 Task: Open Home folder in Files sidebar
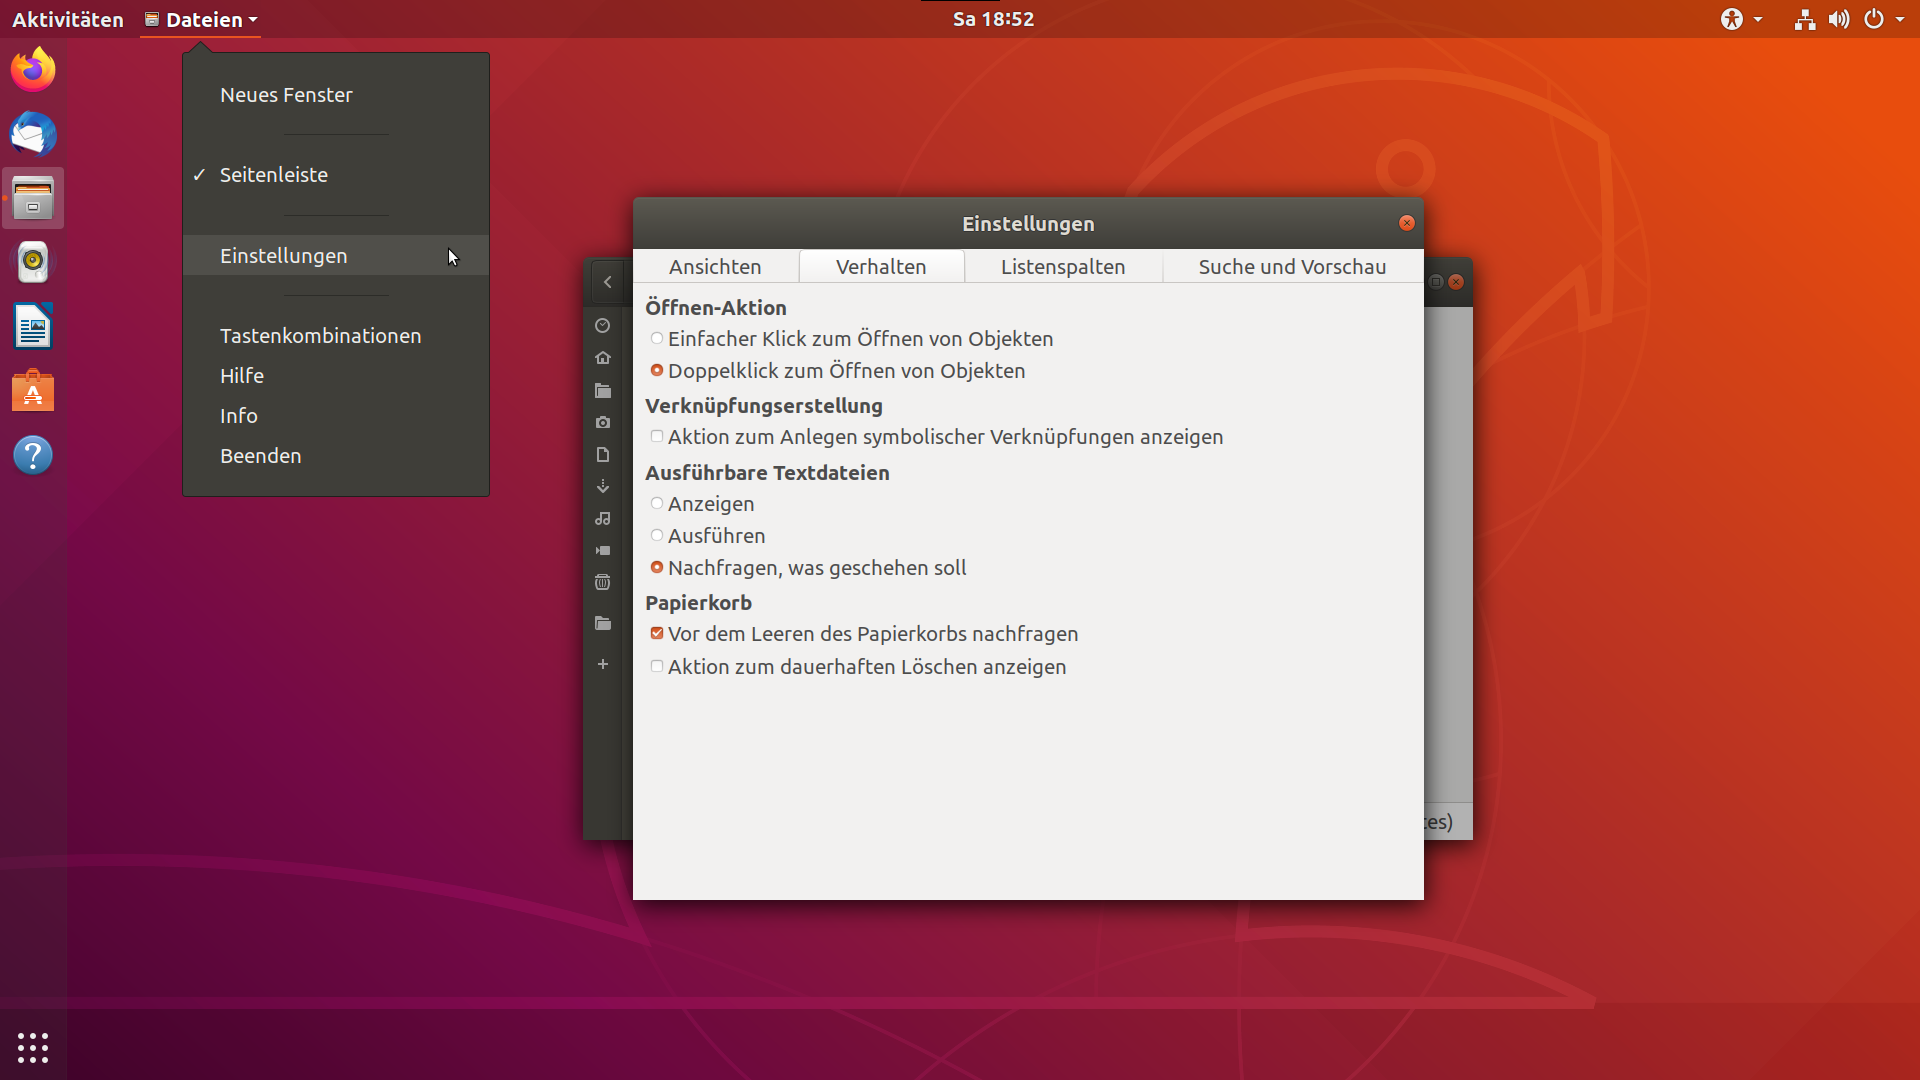(x=603, y=358)
